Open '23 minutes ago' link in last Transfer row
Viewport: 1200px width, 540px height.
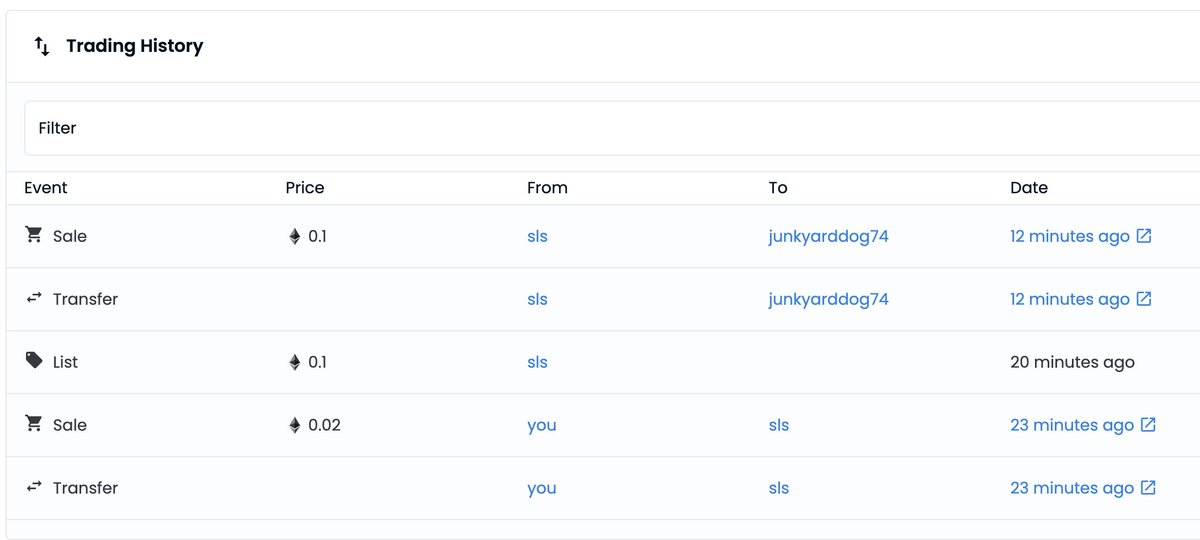[1072, 488]
